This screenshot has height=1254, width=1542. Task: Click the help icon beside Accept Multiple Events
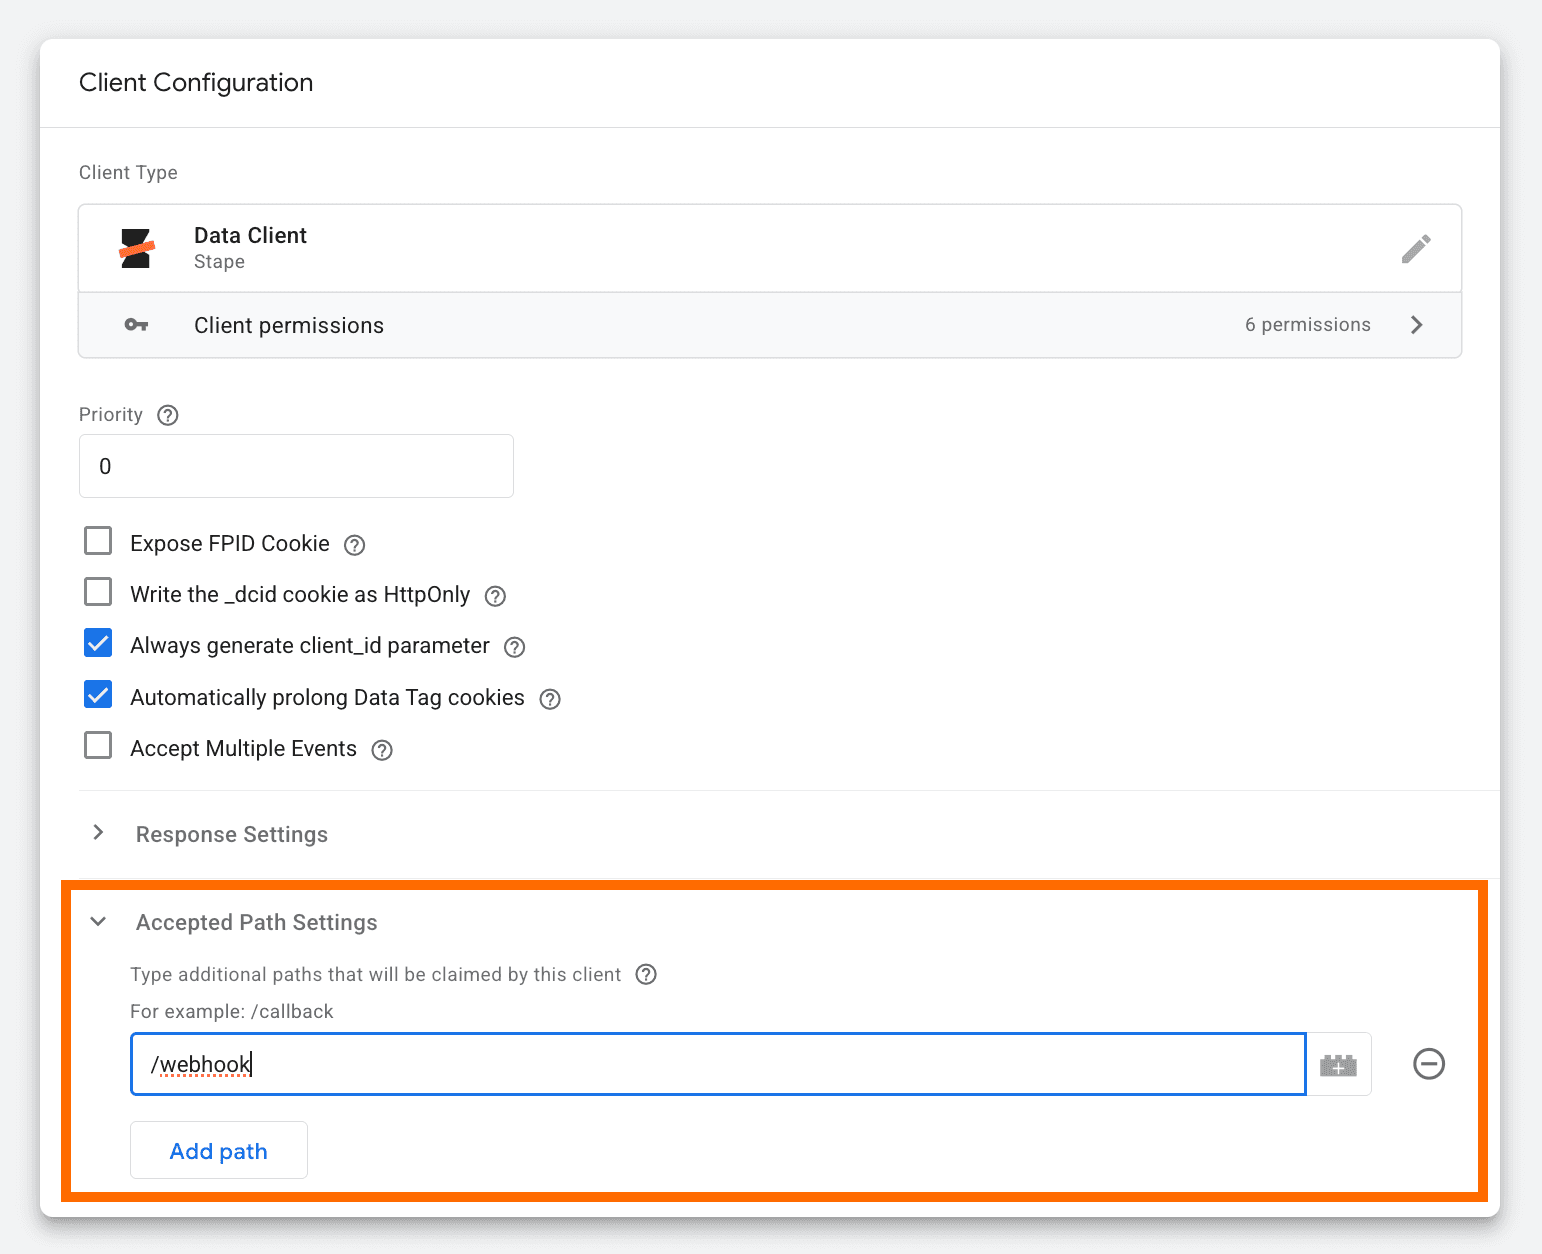click(381, 749)
